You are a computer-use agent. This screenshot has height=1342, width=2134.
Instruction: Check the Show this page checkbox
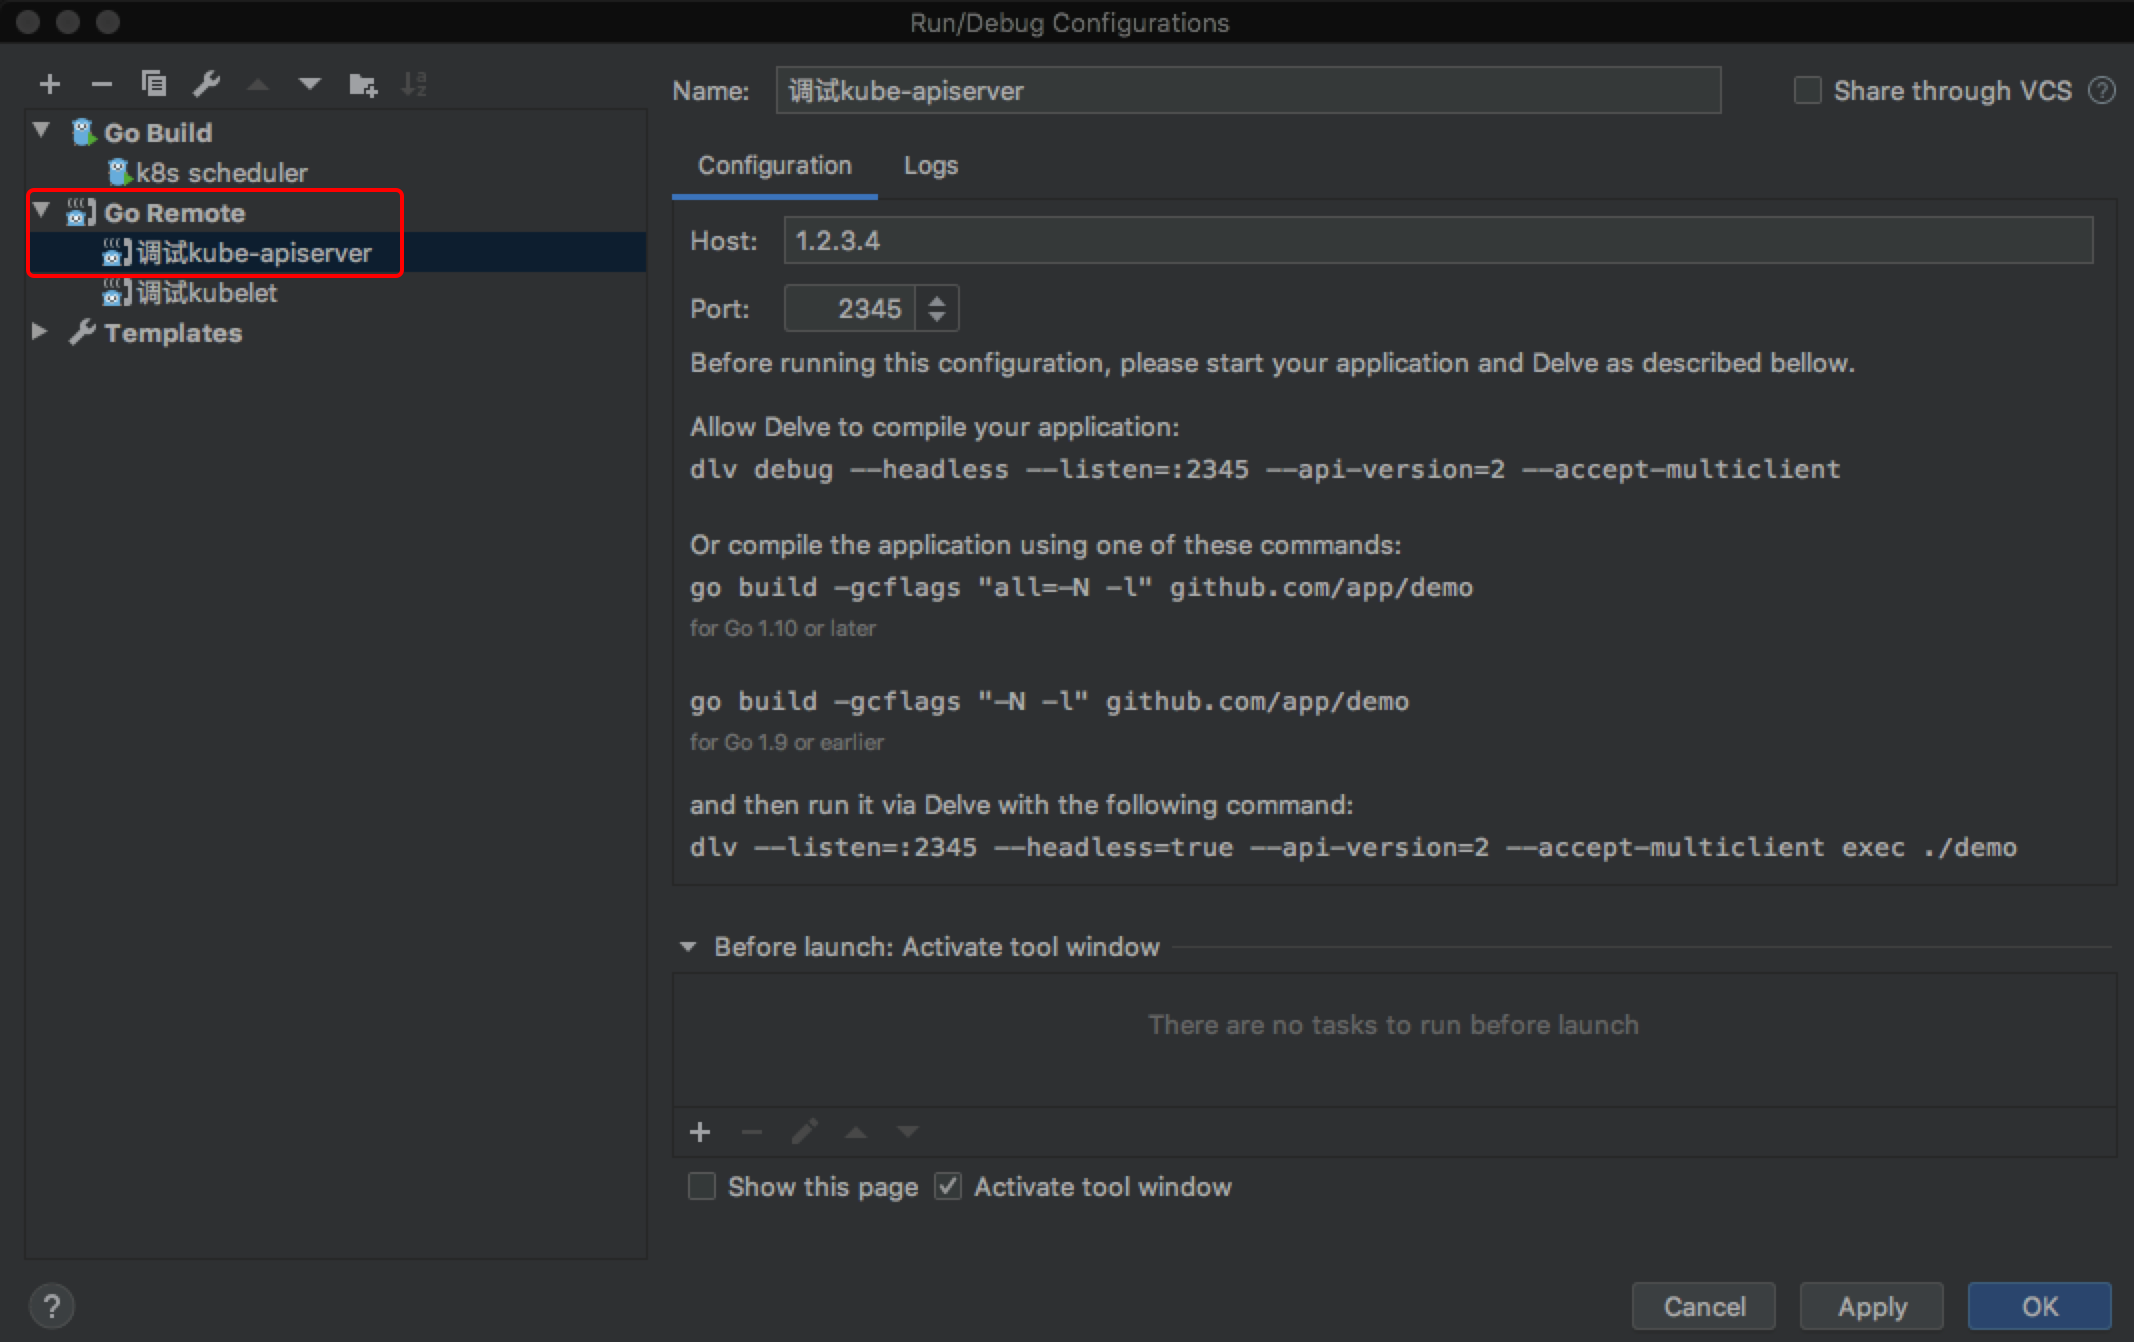(x=702, y=1186)
